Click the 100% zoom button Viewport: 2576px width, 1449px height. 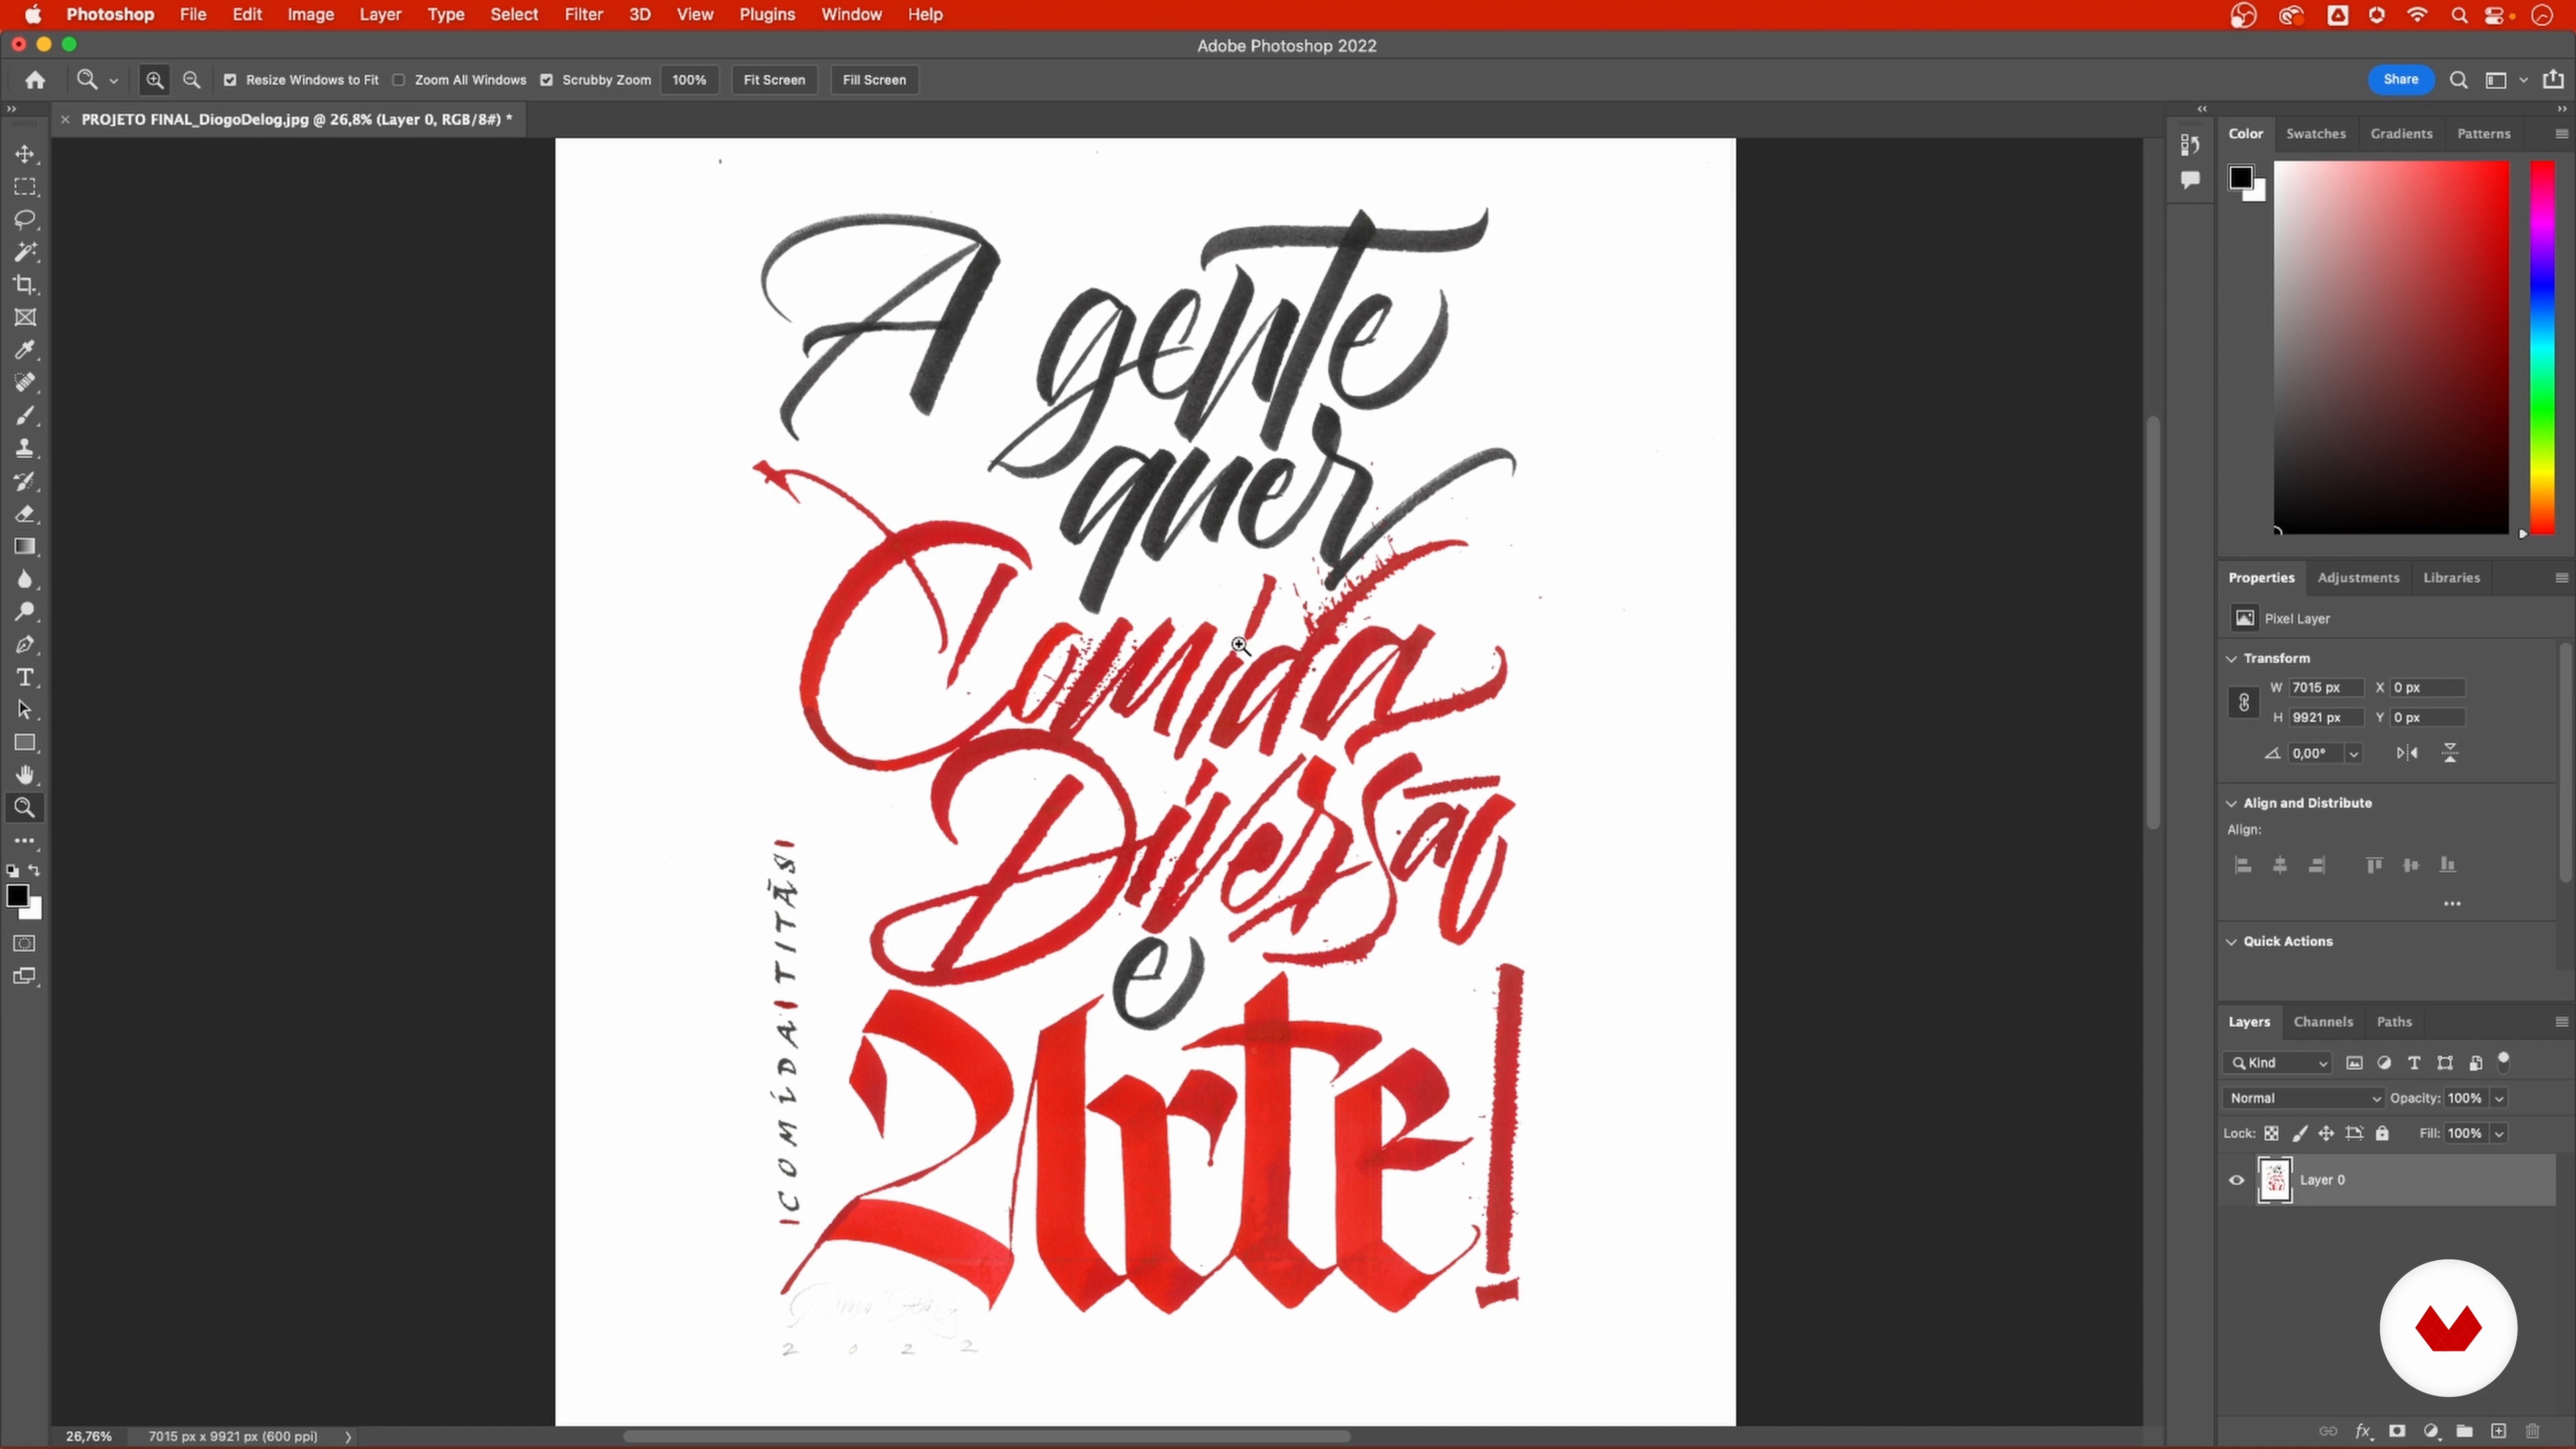click(x=689, y=80)
